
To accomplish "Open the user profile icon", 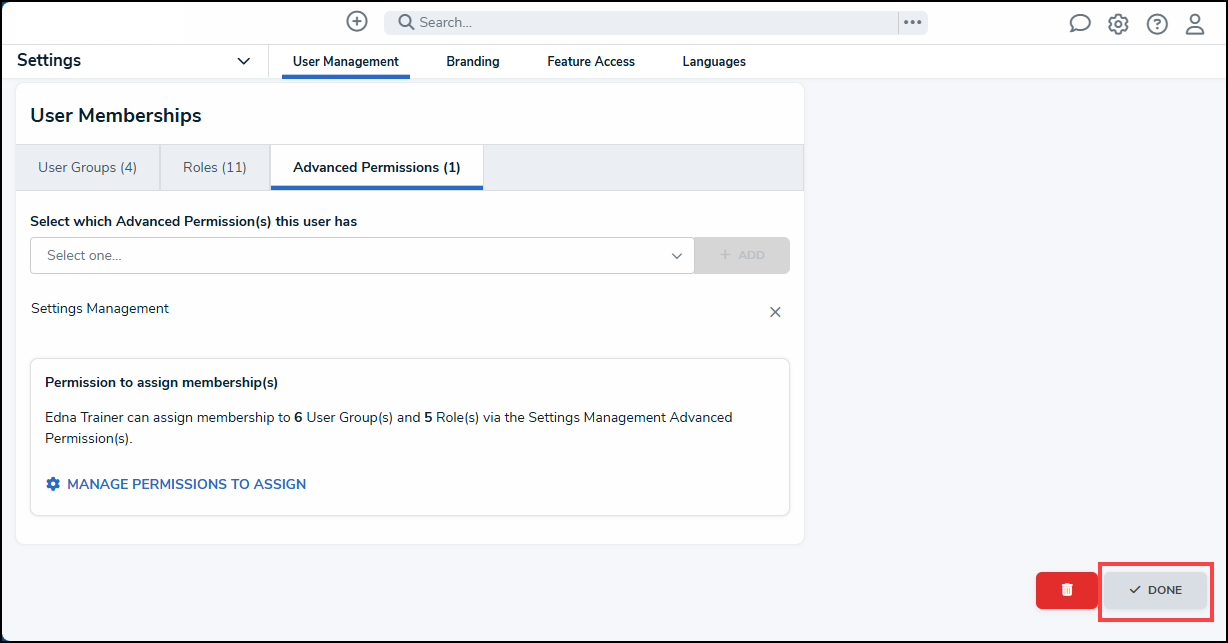I will coord(1195,24).
